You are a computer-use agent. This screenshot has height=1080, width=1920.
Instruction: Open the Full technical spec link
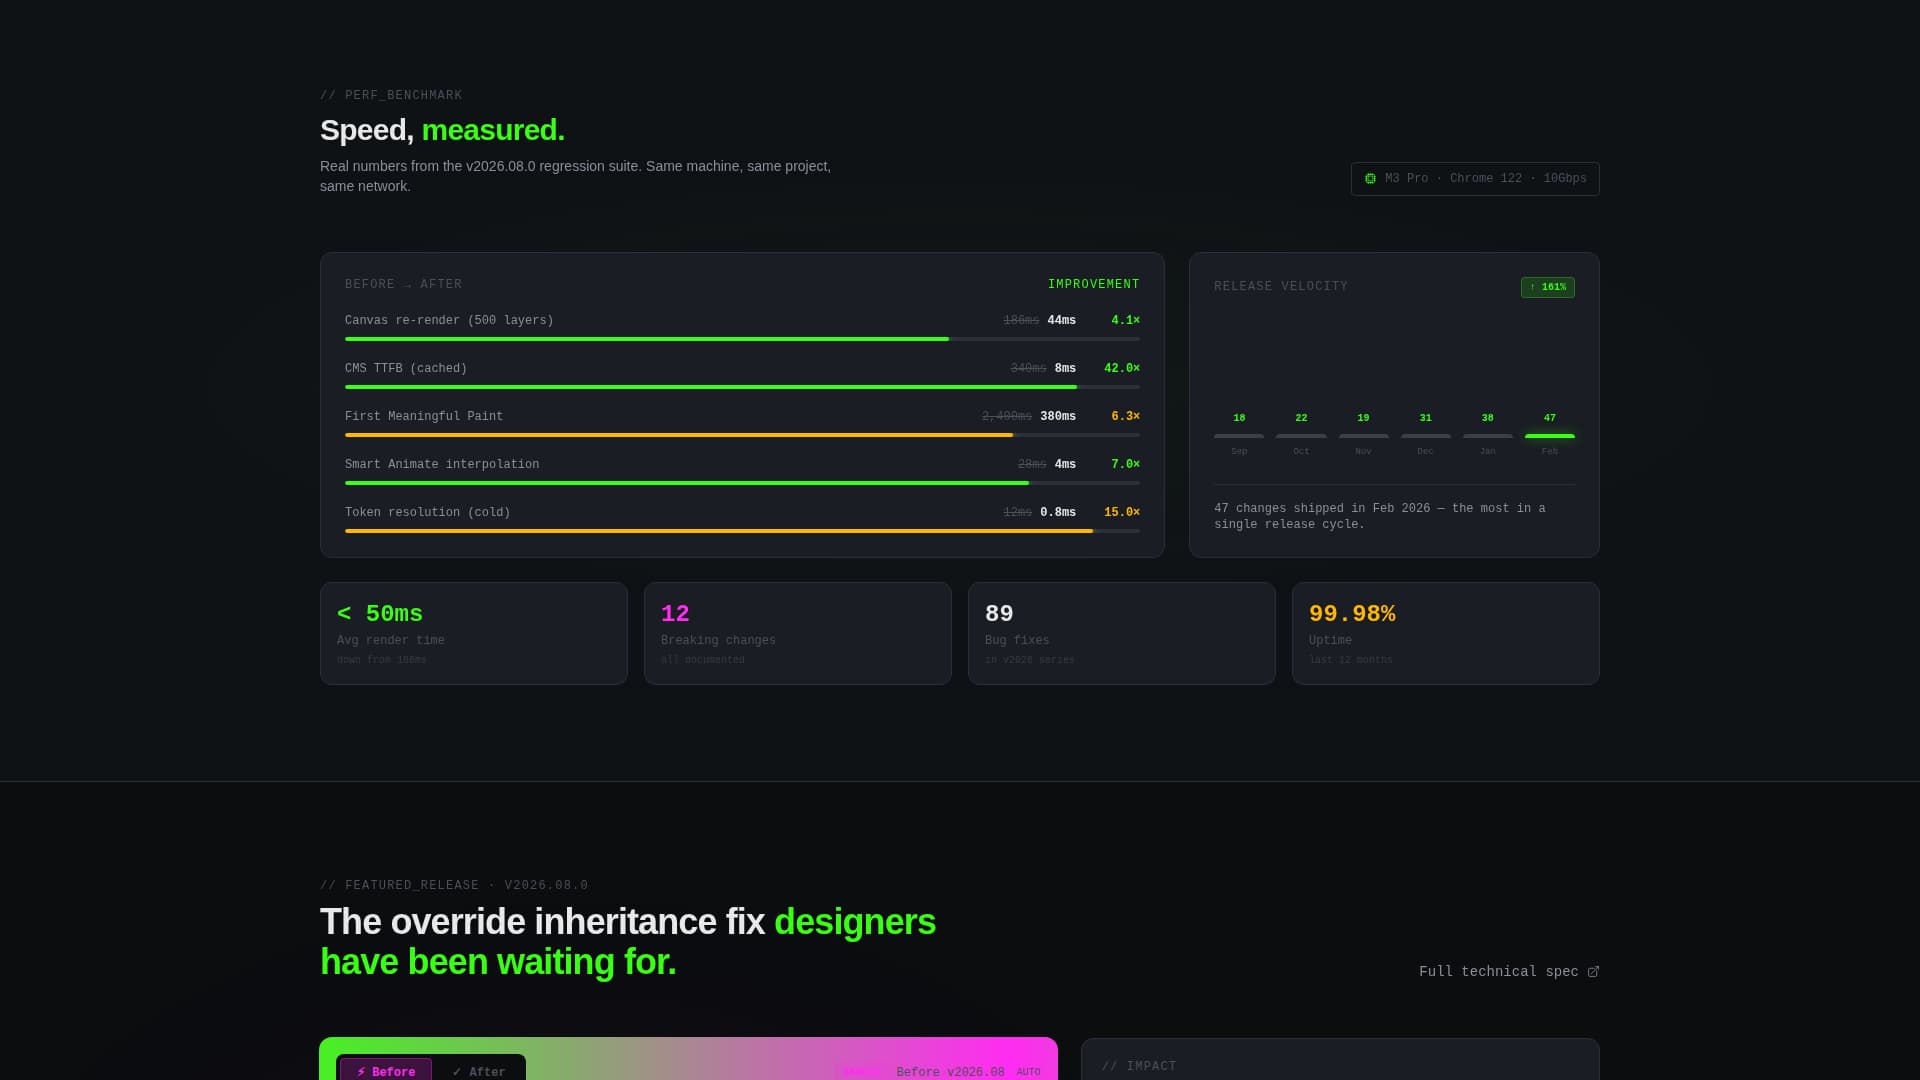(1508, 972)
